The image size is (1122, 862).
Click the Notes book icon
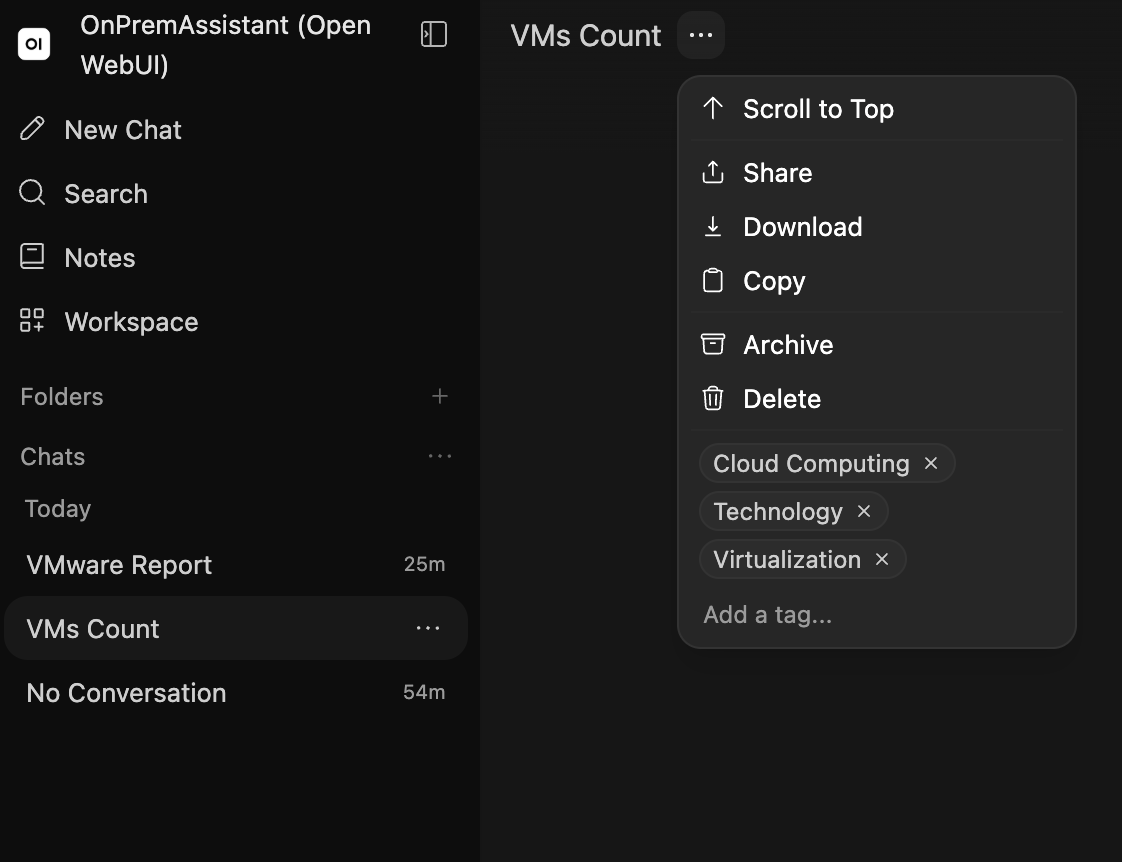[x=32, y=256]
